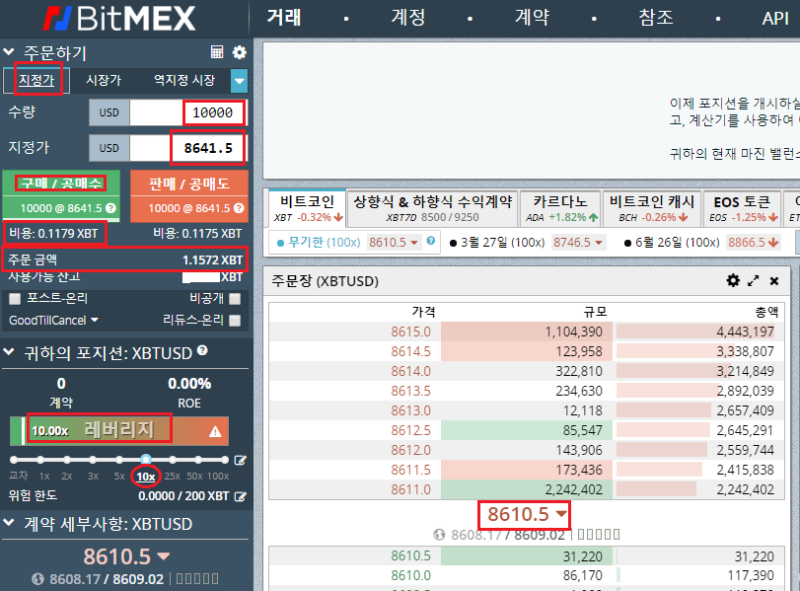The height and width of the screenshot is (591, 800).
Task: Edit leverage with pencil icon beside slider
Action: pyautogui.click(x=240, y=460)
